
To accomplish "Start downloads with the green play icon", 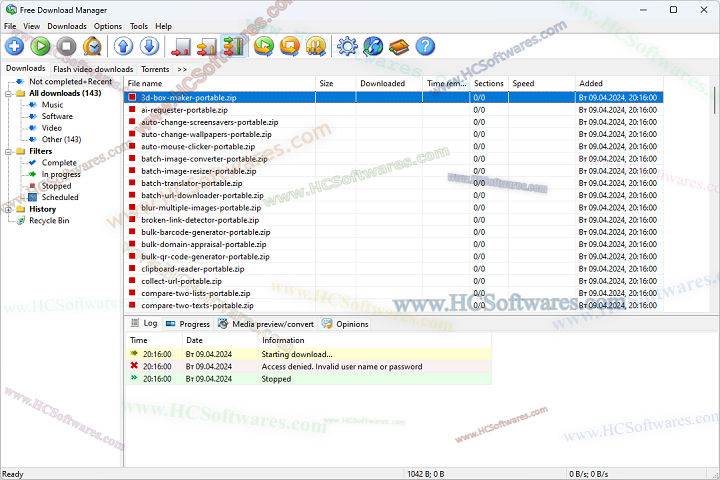I will pos(40,46).
